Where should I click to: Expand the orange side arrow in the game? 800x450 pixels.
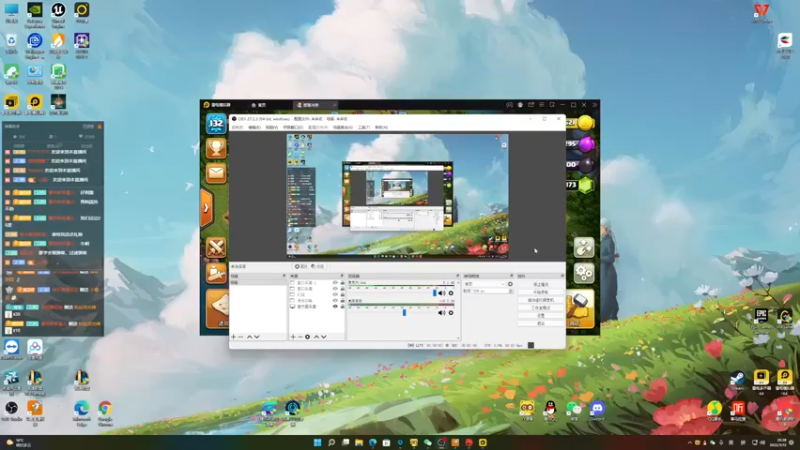(206, 208)
